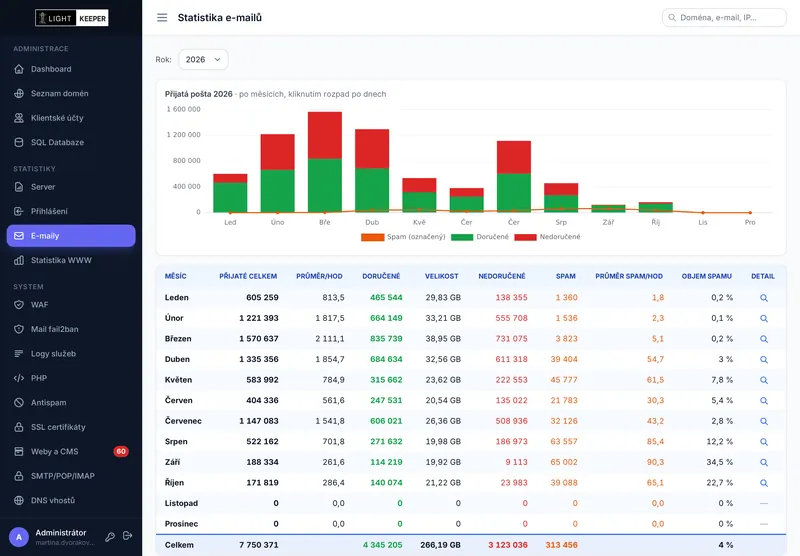Toggle the hamburger sidebar menu icon
Image resolution: width=800 pixels, height=556 pixels.
(x=162, y=18)
